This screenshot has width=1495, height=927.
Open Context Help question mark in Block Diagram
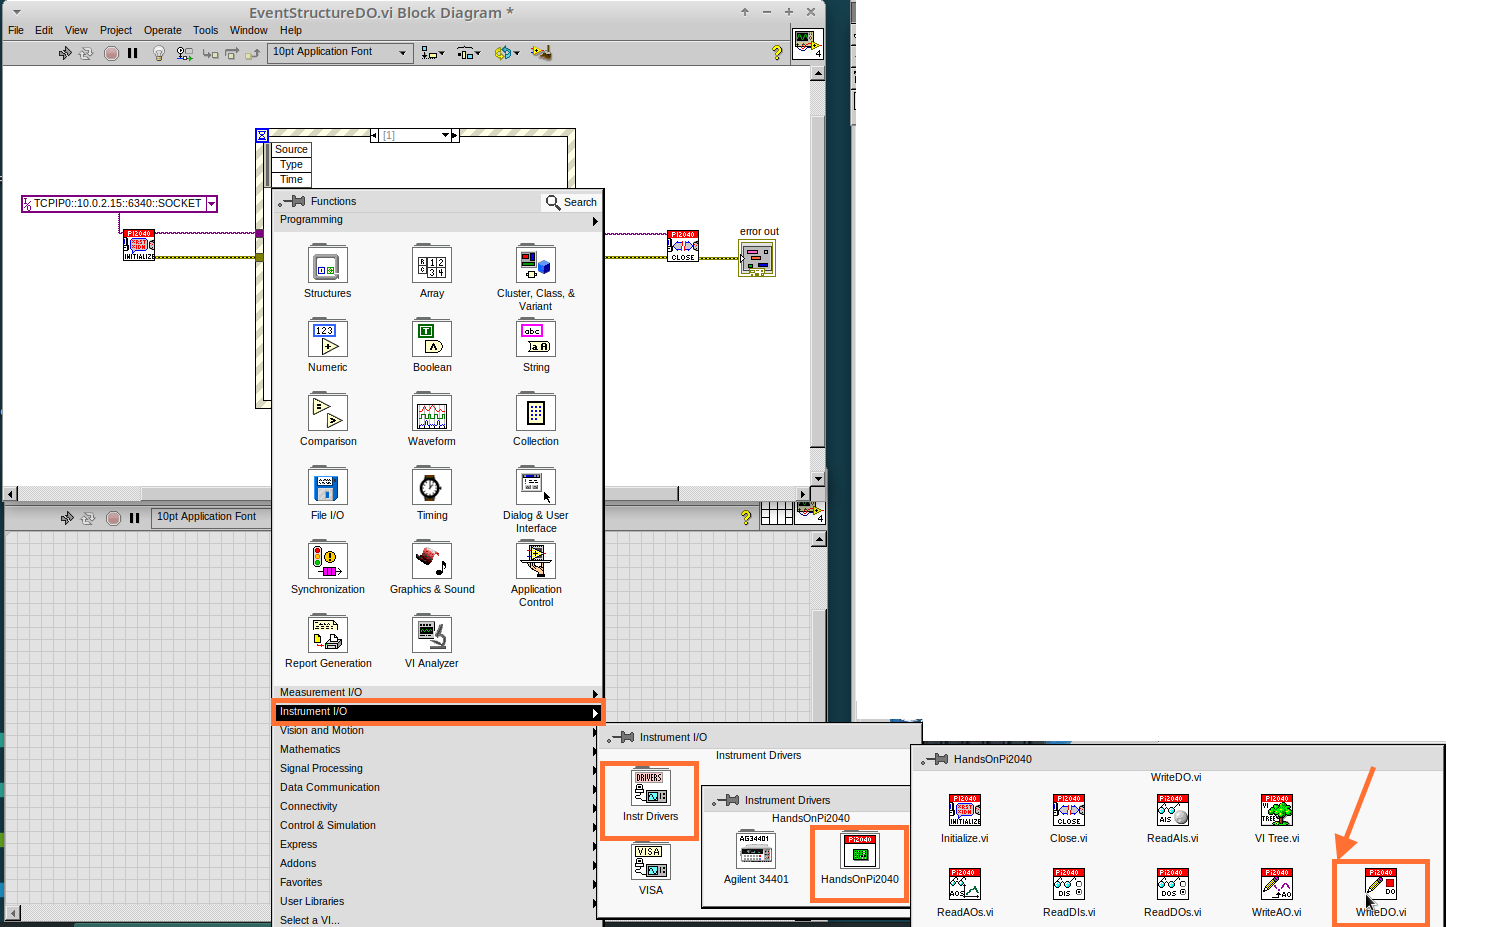[x=777, y=53]
